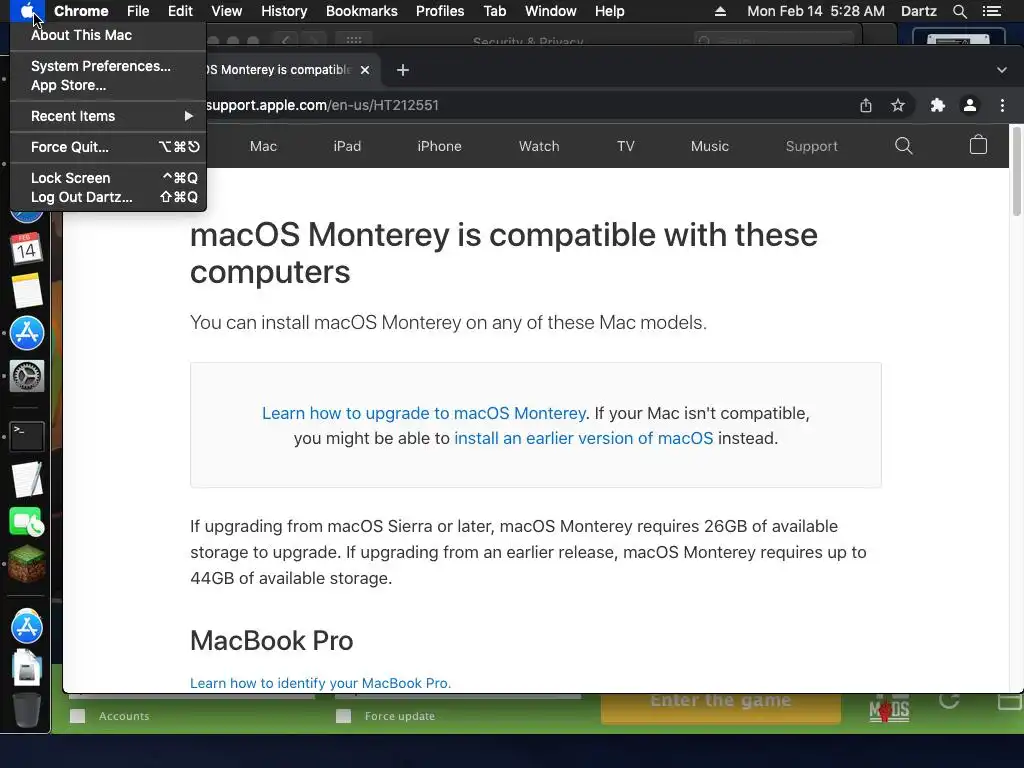Toggle Accounts checkbox in launcher

pos(78,716)
